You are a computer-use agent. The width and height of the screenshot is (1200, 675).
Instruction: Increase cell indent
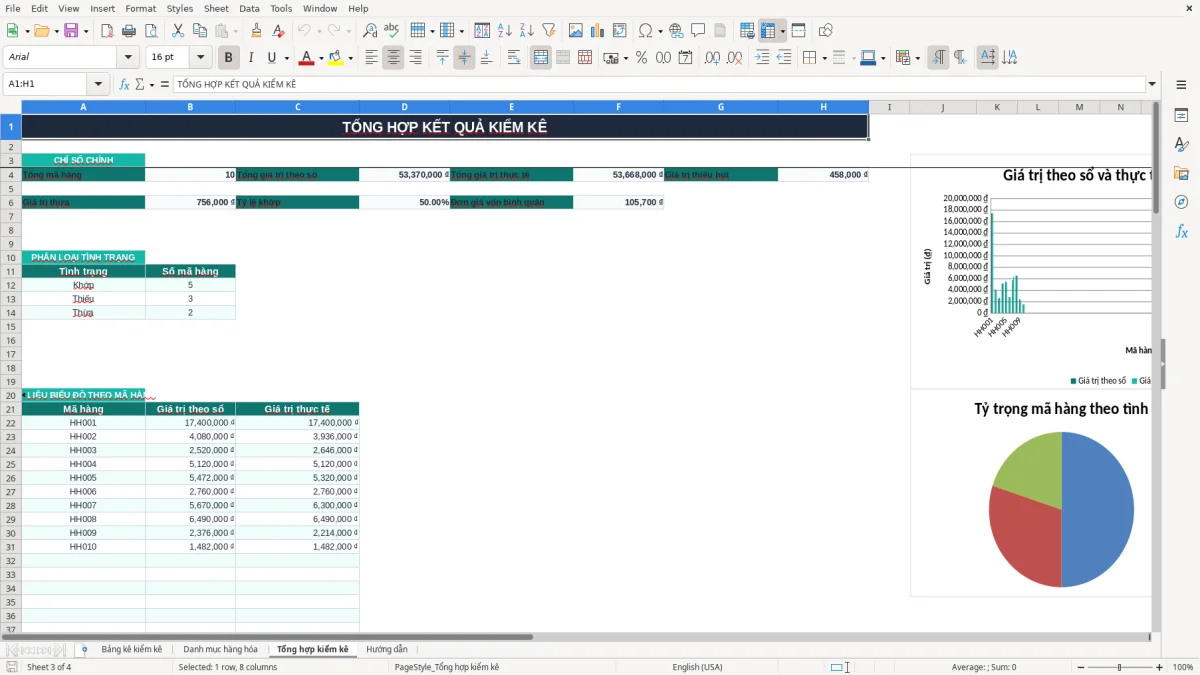pos(762,58)
